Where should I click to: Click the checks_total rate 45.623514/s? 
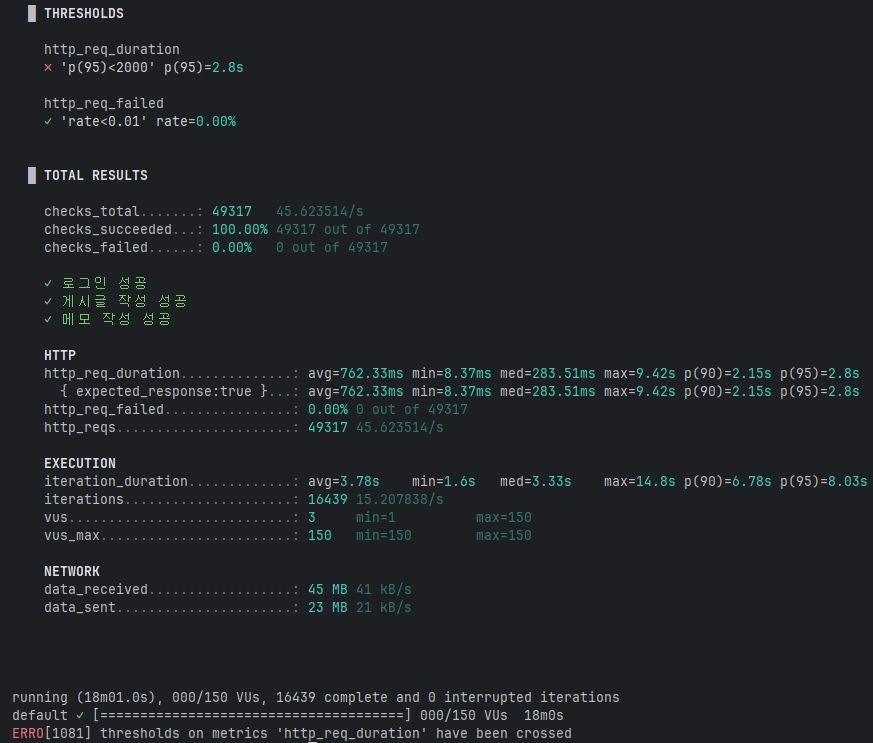(x=320, y=211)
